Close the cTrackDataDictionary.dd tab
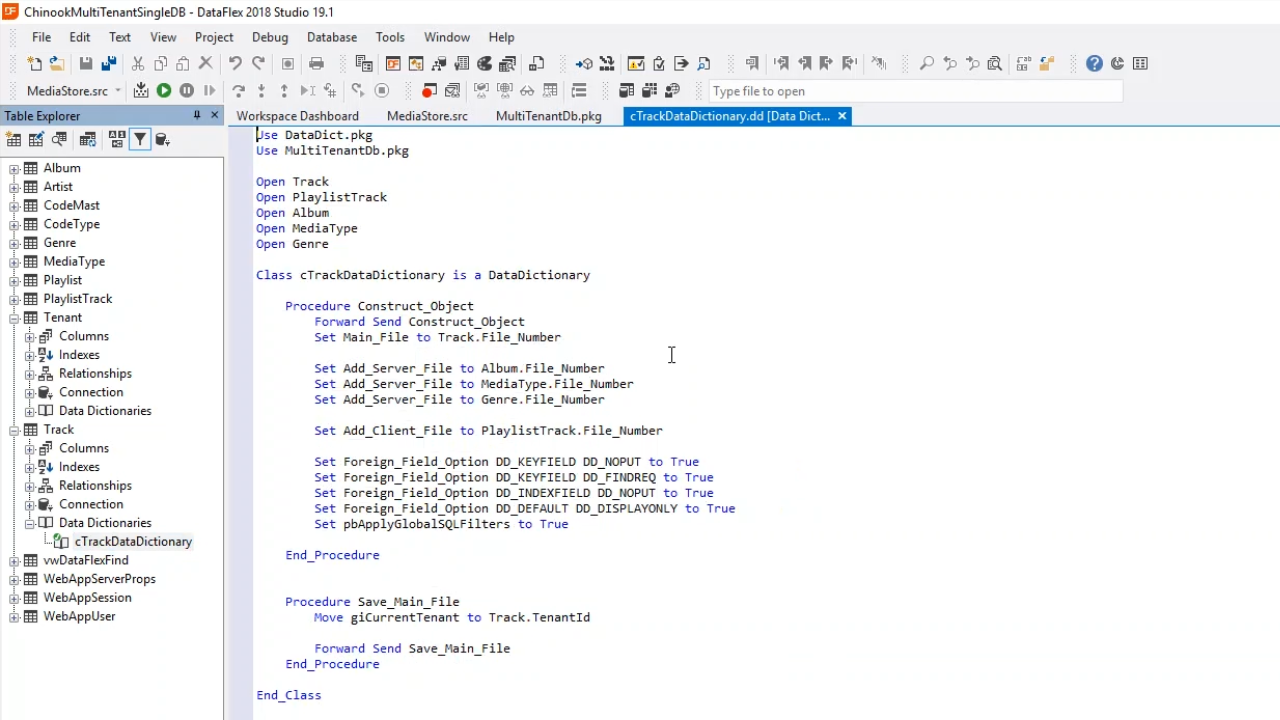This screenshot has width=1280, height=720. (x=842, y=116)
